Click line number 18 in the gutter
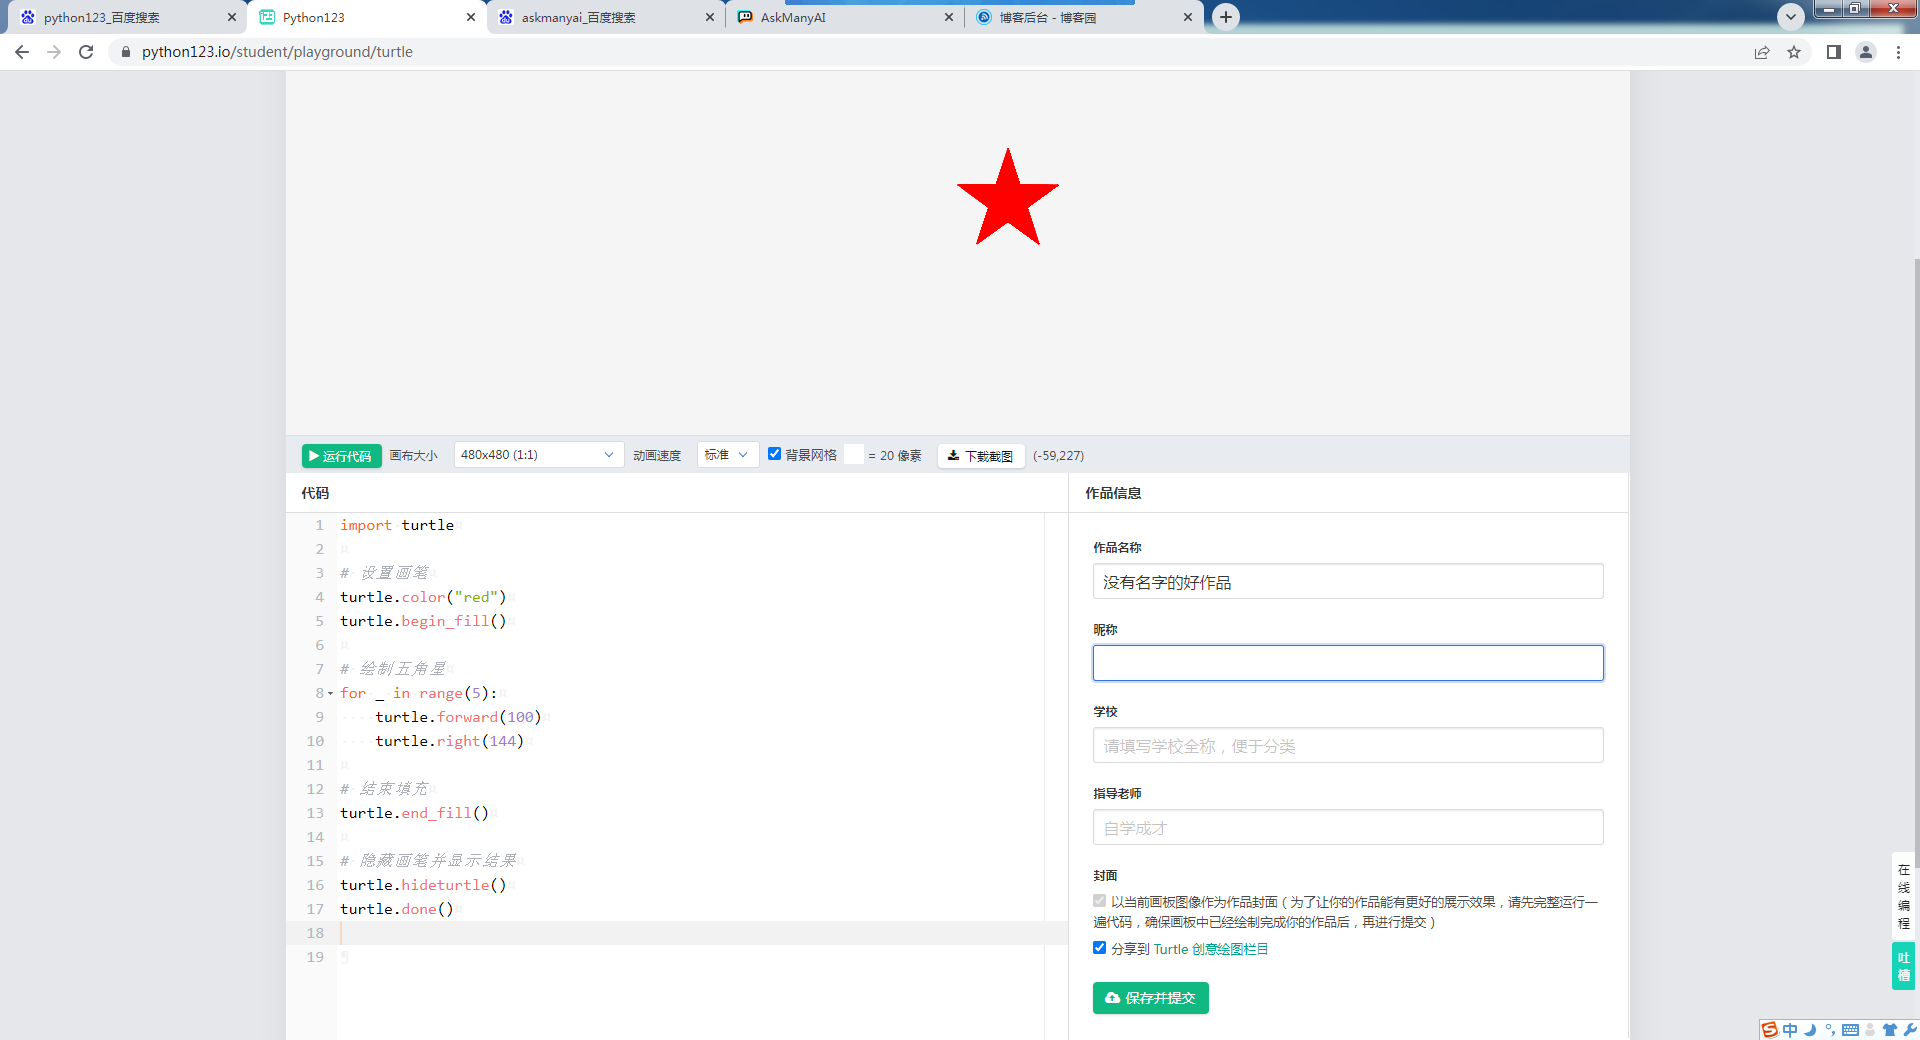Viewport: 1920px width, 1040px height. tap(315, 933)
